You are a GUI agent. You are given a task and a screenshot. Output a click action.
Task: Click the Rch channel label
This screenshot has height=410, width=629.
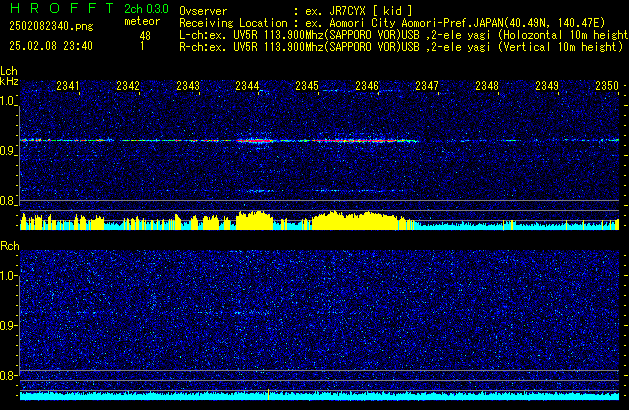coord(10,246)
